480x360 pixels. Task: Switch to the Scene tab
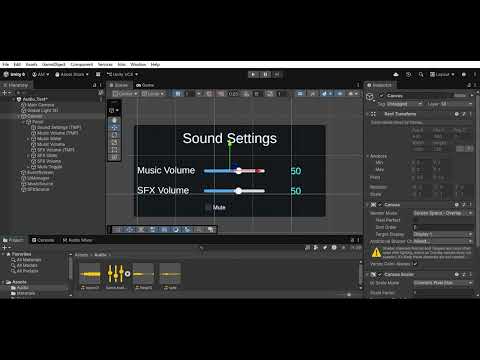tap(119, 85)
